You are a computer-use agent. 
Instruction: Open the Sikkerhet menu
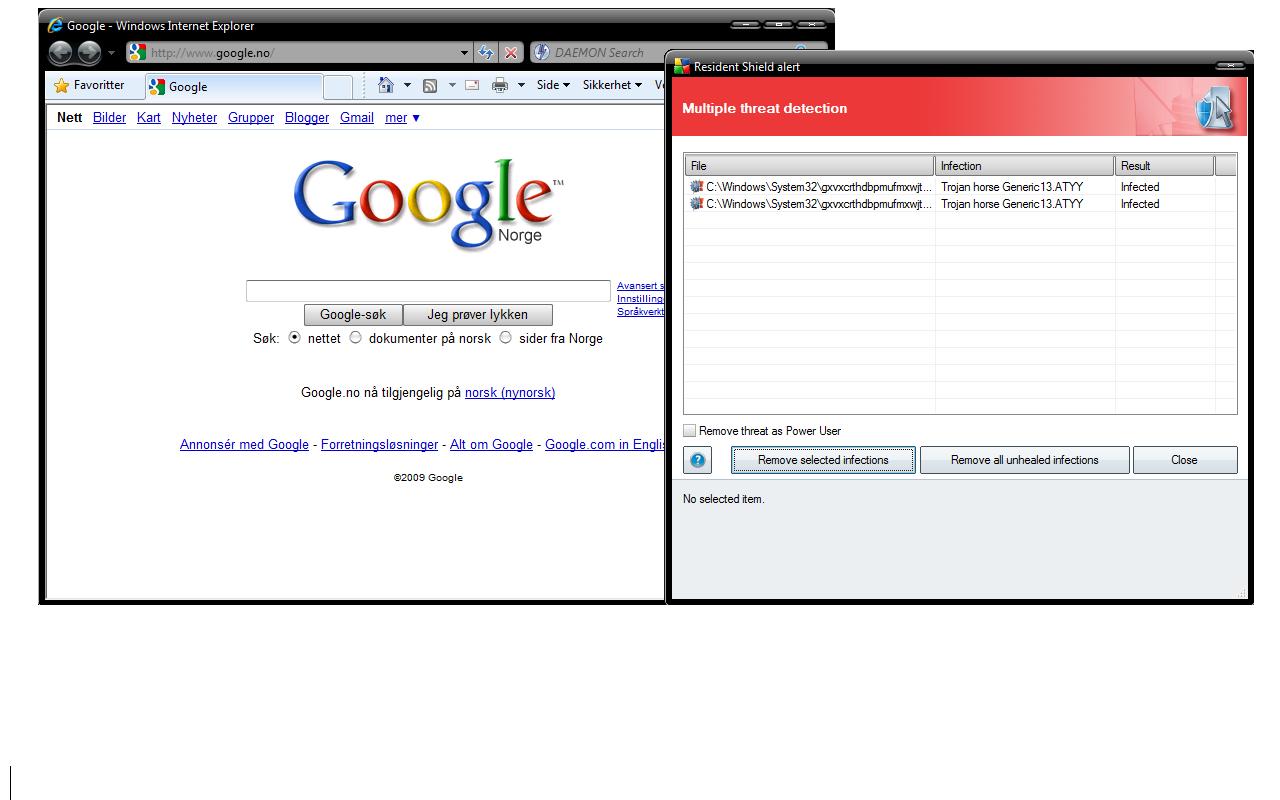(x=612, y=86)
